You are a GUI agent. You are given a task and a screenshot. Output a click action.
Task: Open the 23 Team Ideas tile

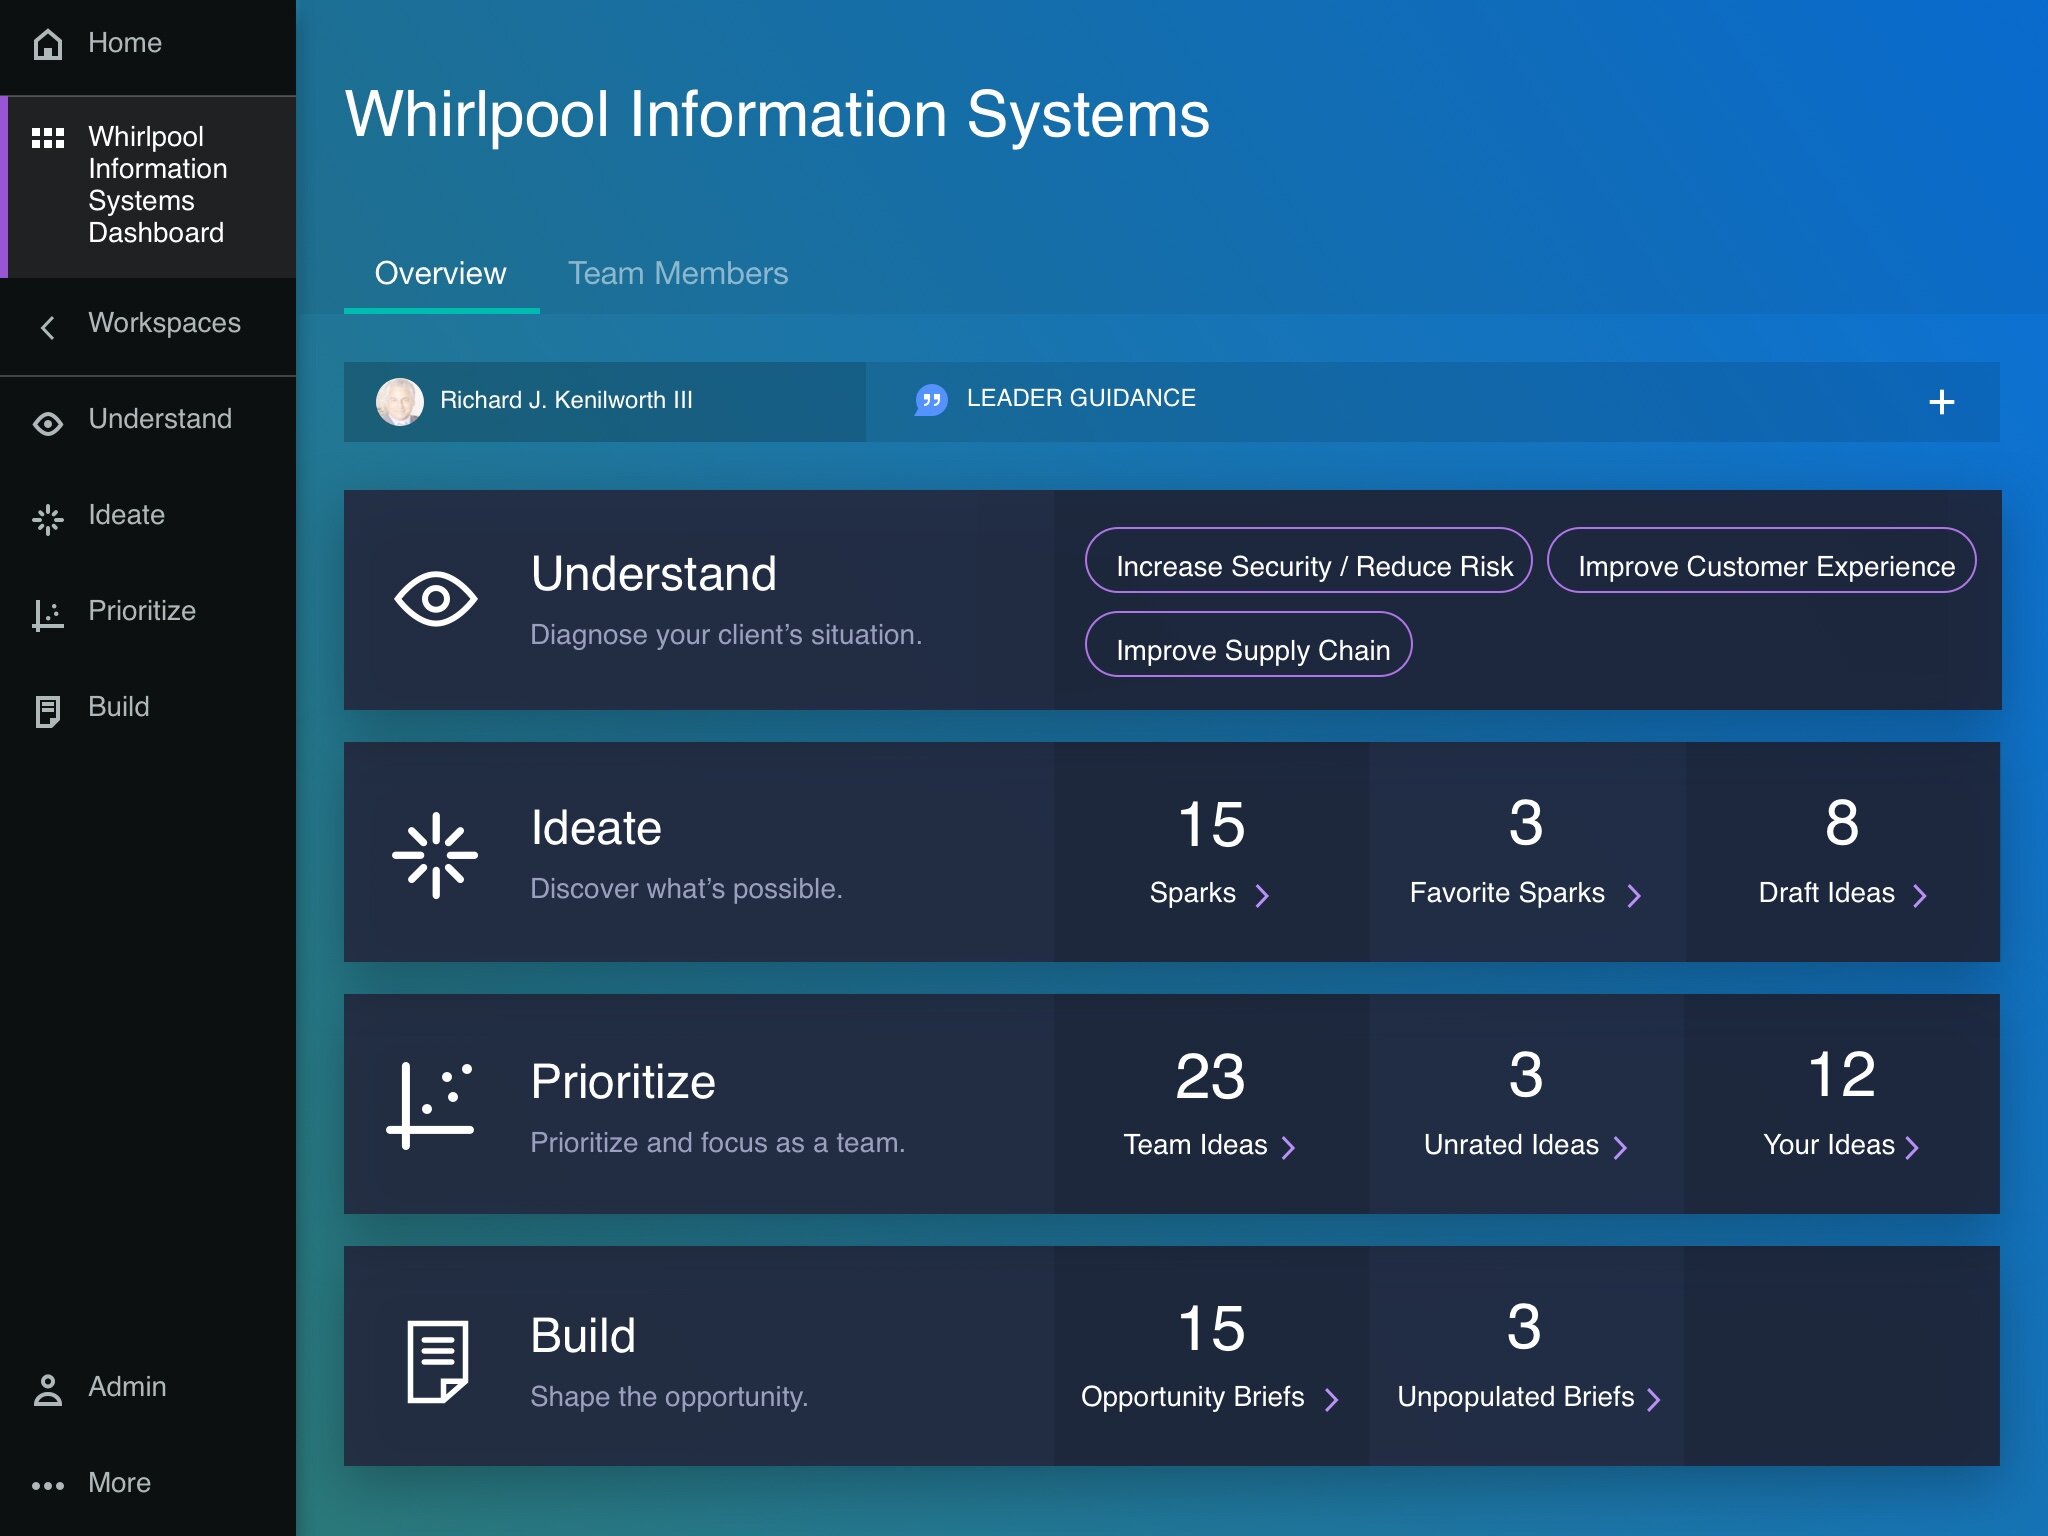(x=1211, y=1104)
